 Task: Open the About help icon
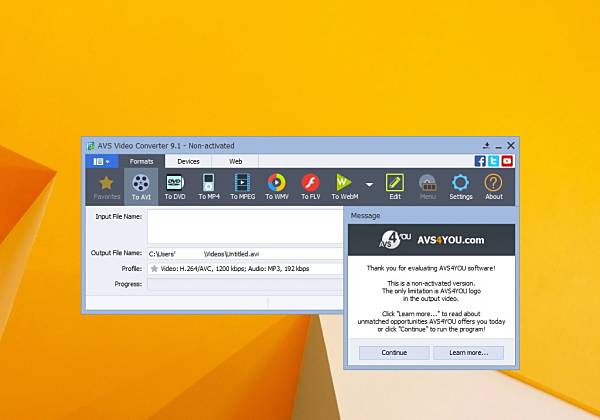click(x=494, y=187)
